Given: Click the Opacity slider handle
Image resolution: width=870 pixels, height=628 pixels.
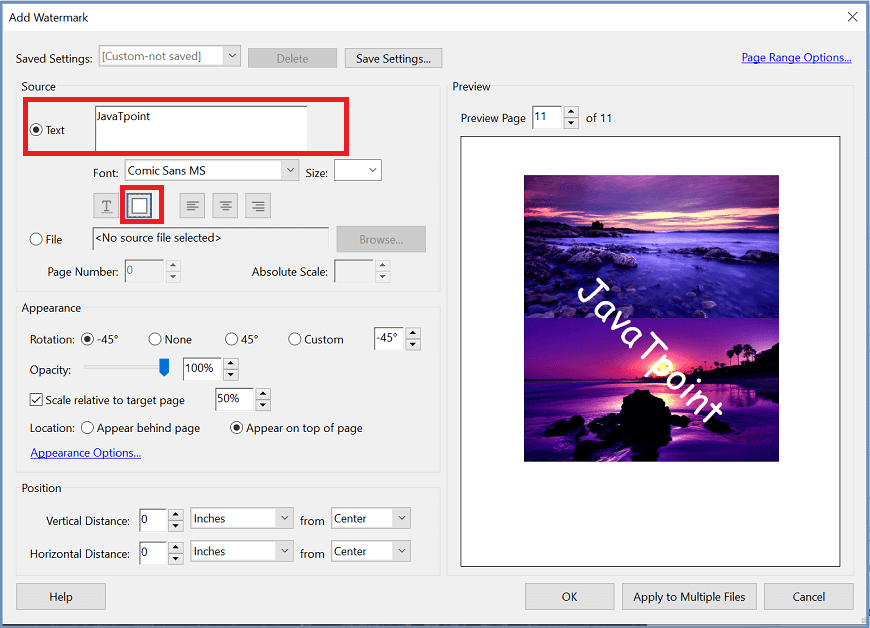Looking at the screenshot, I should 164,367.
